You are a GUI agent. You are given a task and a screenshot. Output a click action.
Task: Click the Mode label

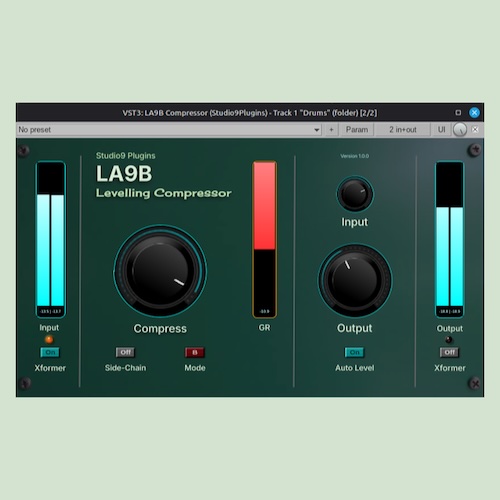pyautogui.click(x=195, y=368)
